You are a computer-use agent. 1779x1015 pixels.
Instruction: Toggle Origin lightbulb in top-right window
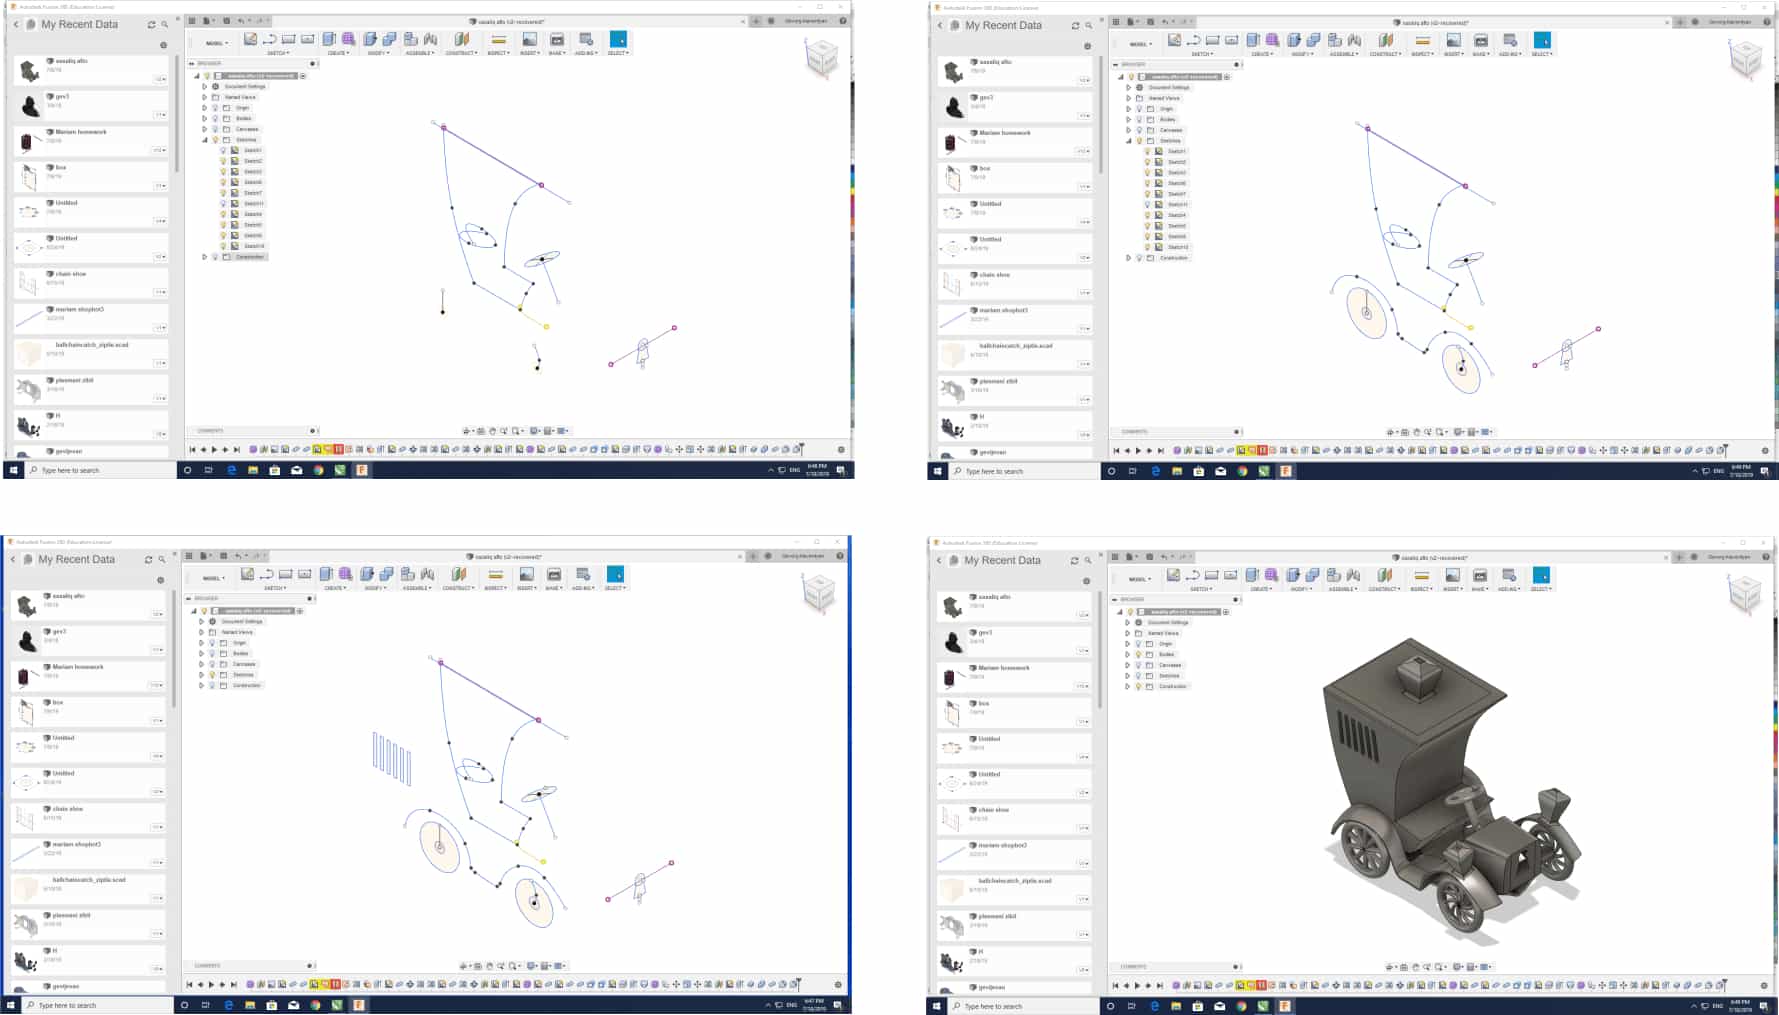click(x=1139, y=109)
